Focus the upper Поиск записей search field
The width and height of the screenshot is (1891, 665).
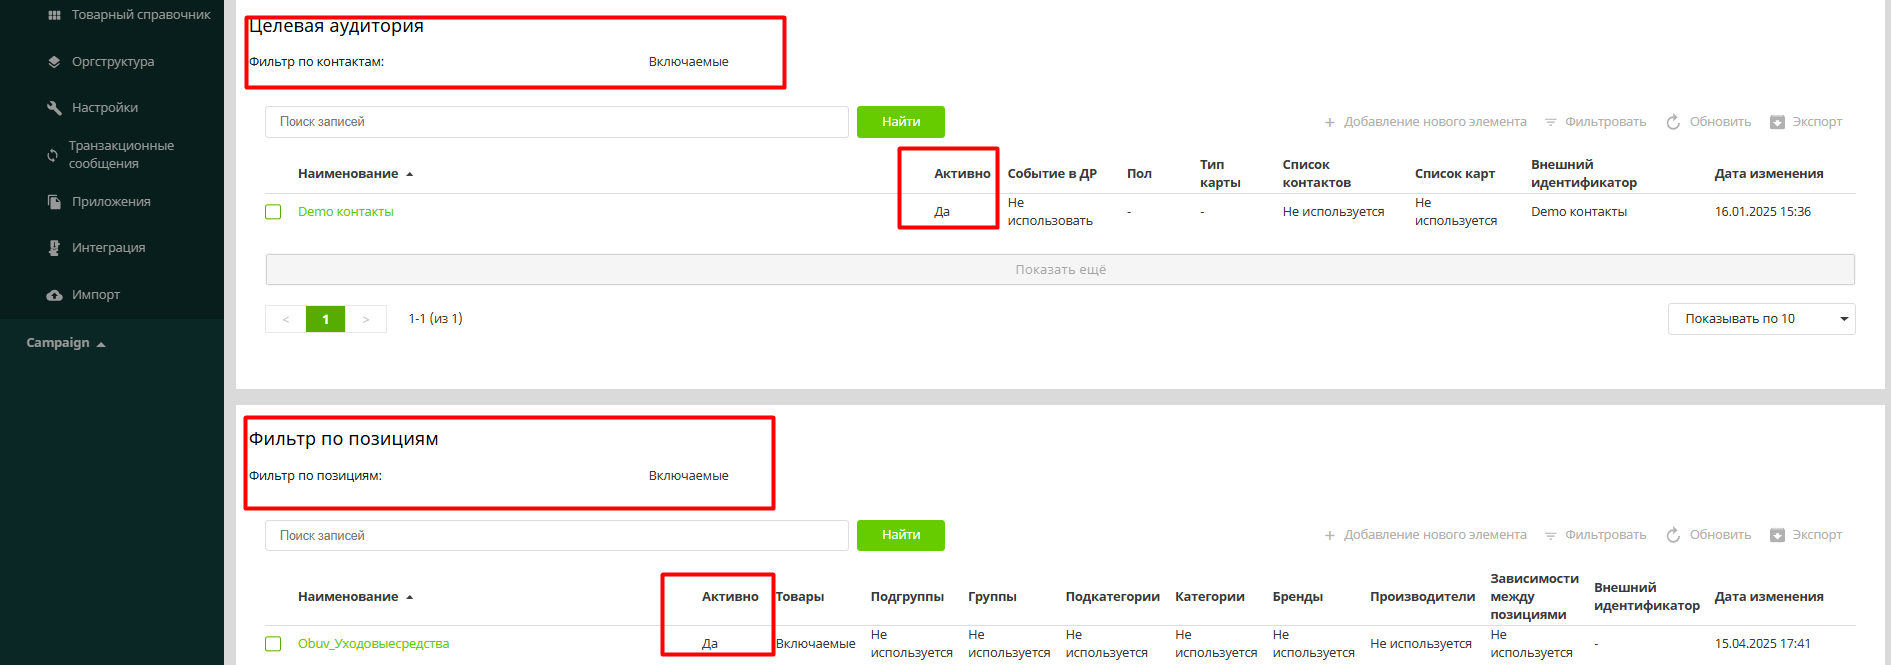pyautogui.click(x=556, y=122)
